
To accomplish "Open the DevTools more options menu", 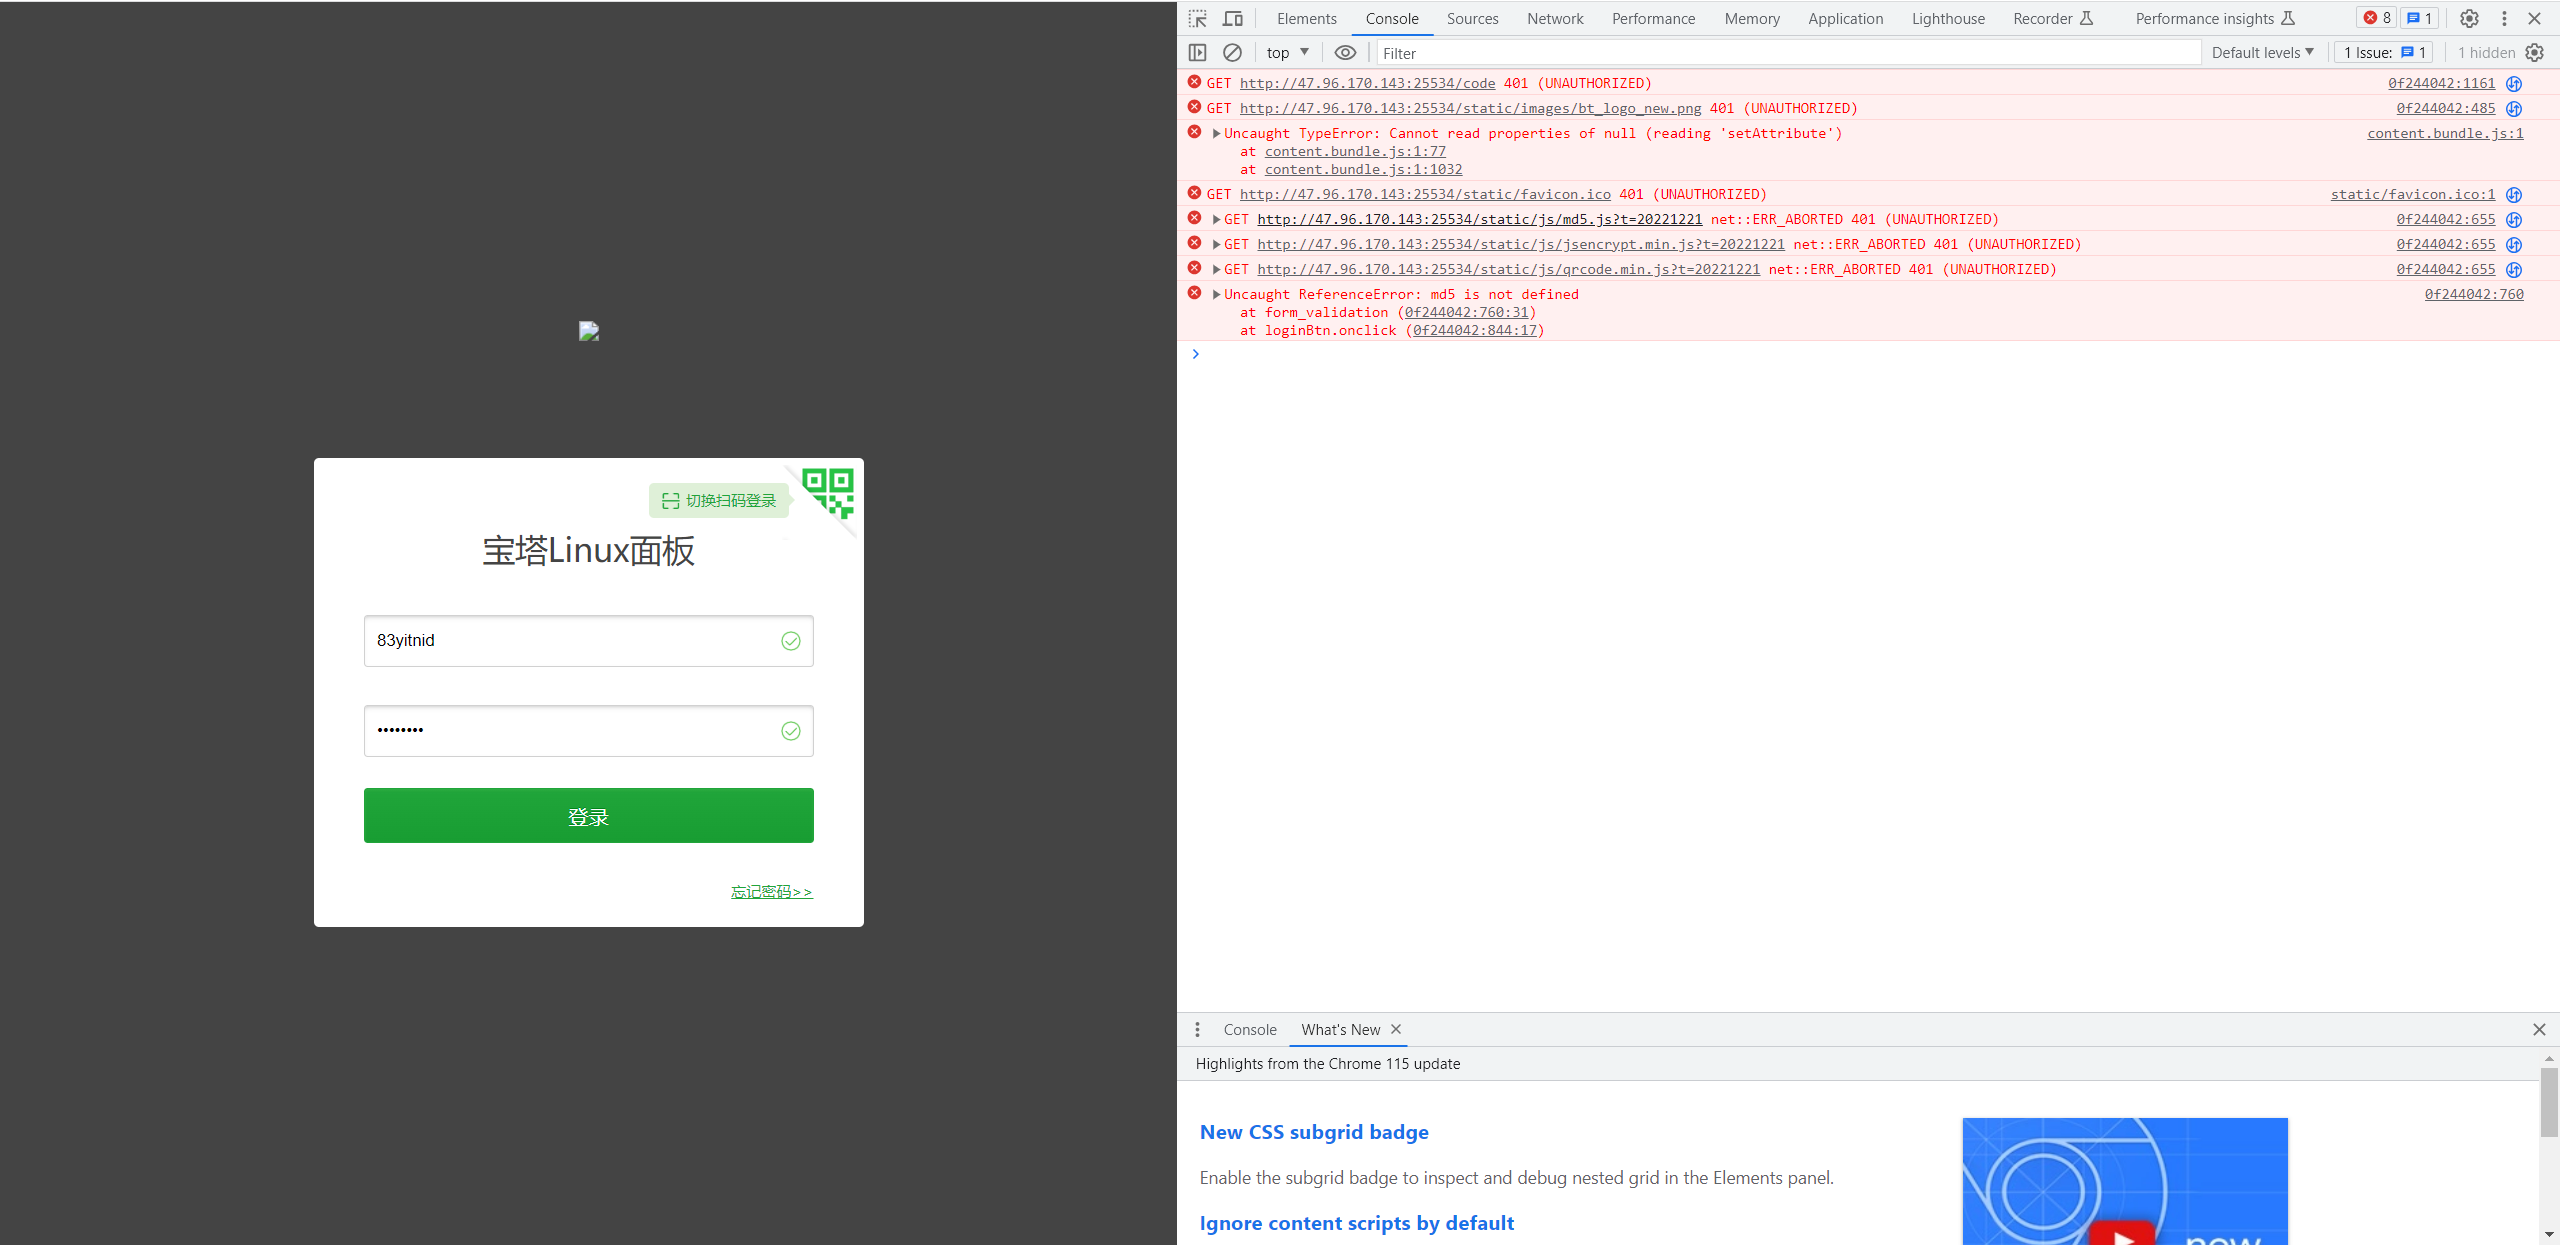I will pyautogui.click(x=2504, y=18).
